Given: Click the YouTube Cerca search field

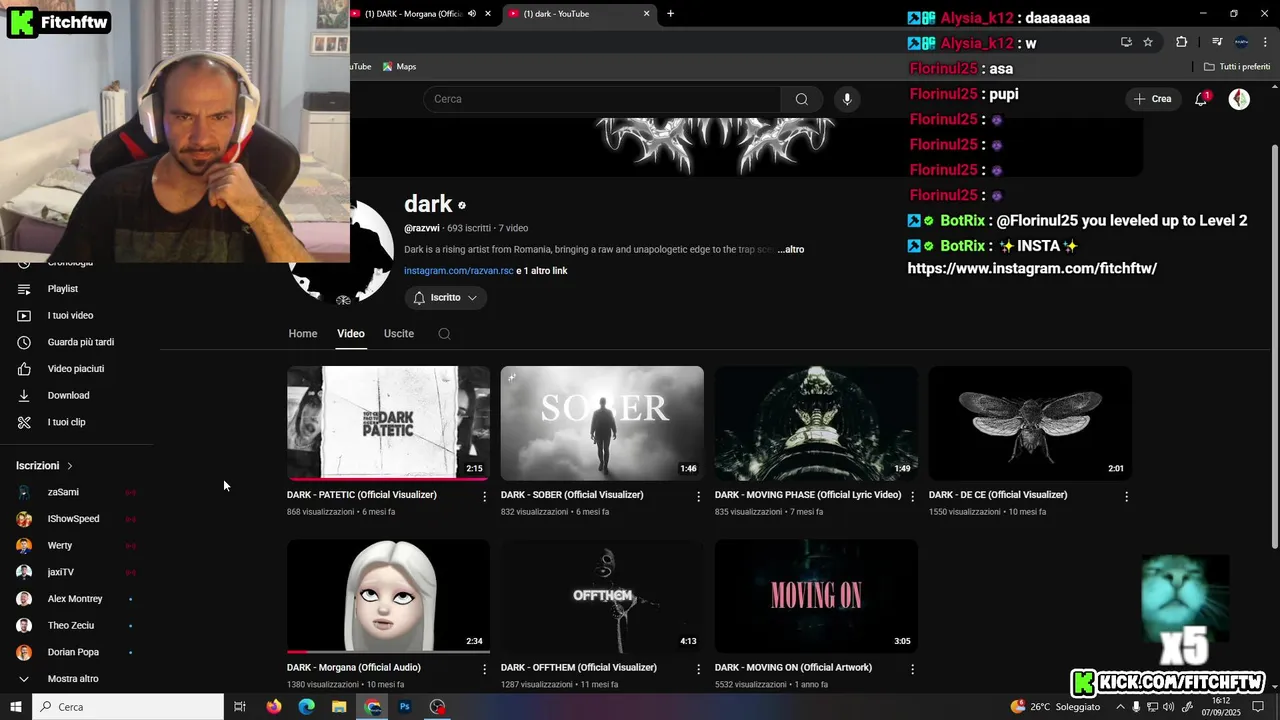Looking at the screenshot, I should [x=602, y=99].
